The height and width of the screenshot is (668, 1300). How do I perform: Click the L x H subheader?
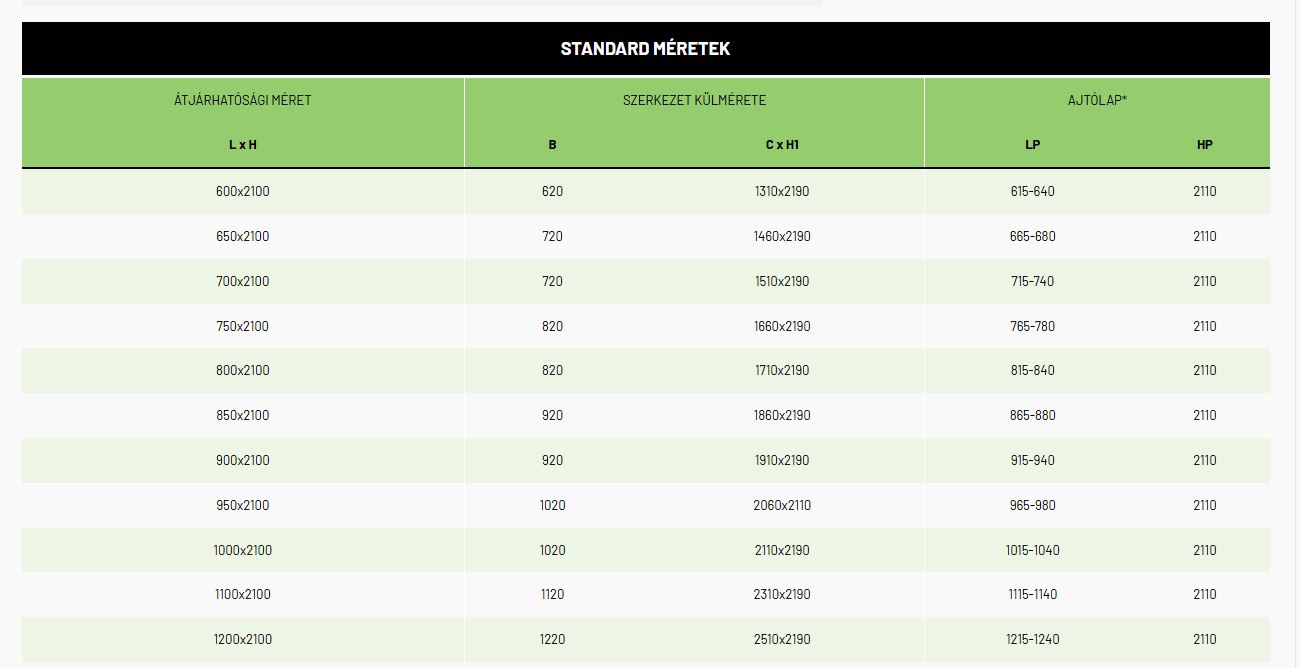pyautogui.click(x=242, y=144)
